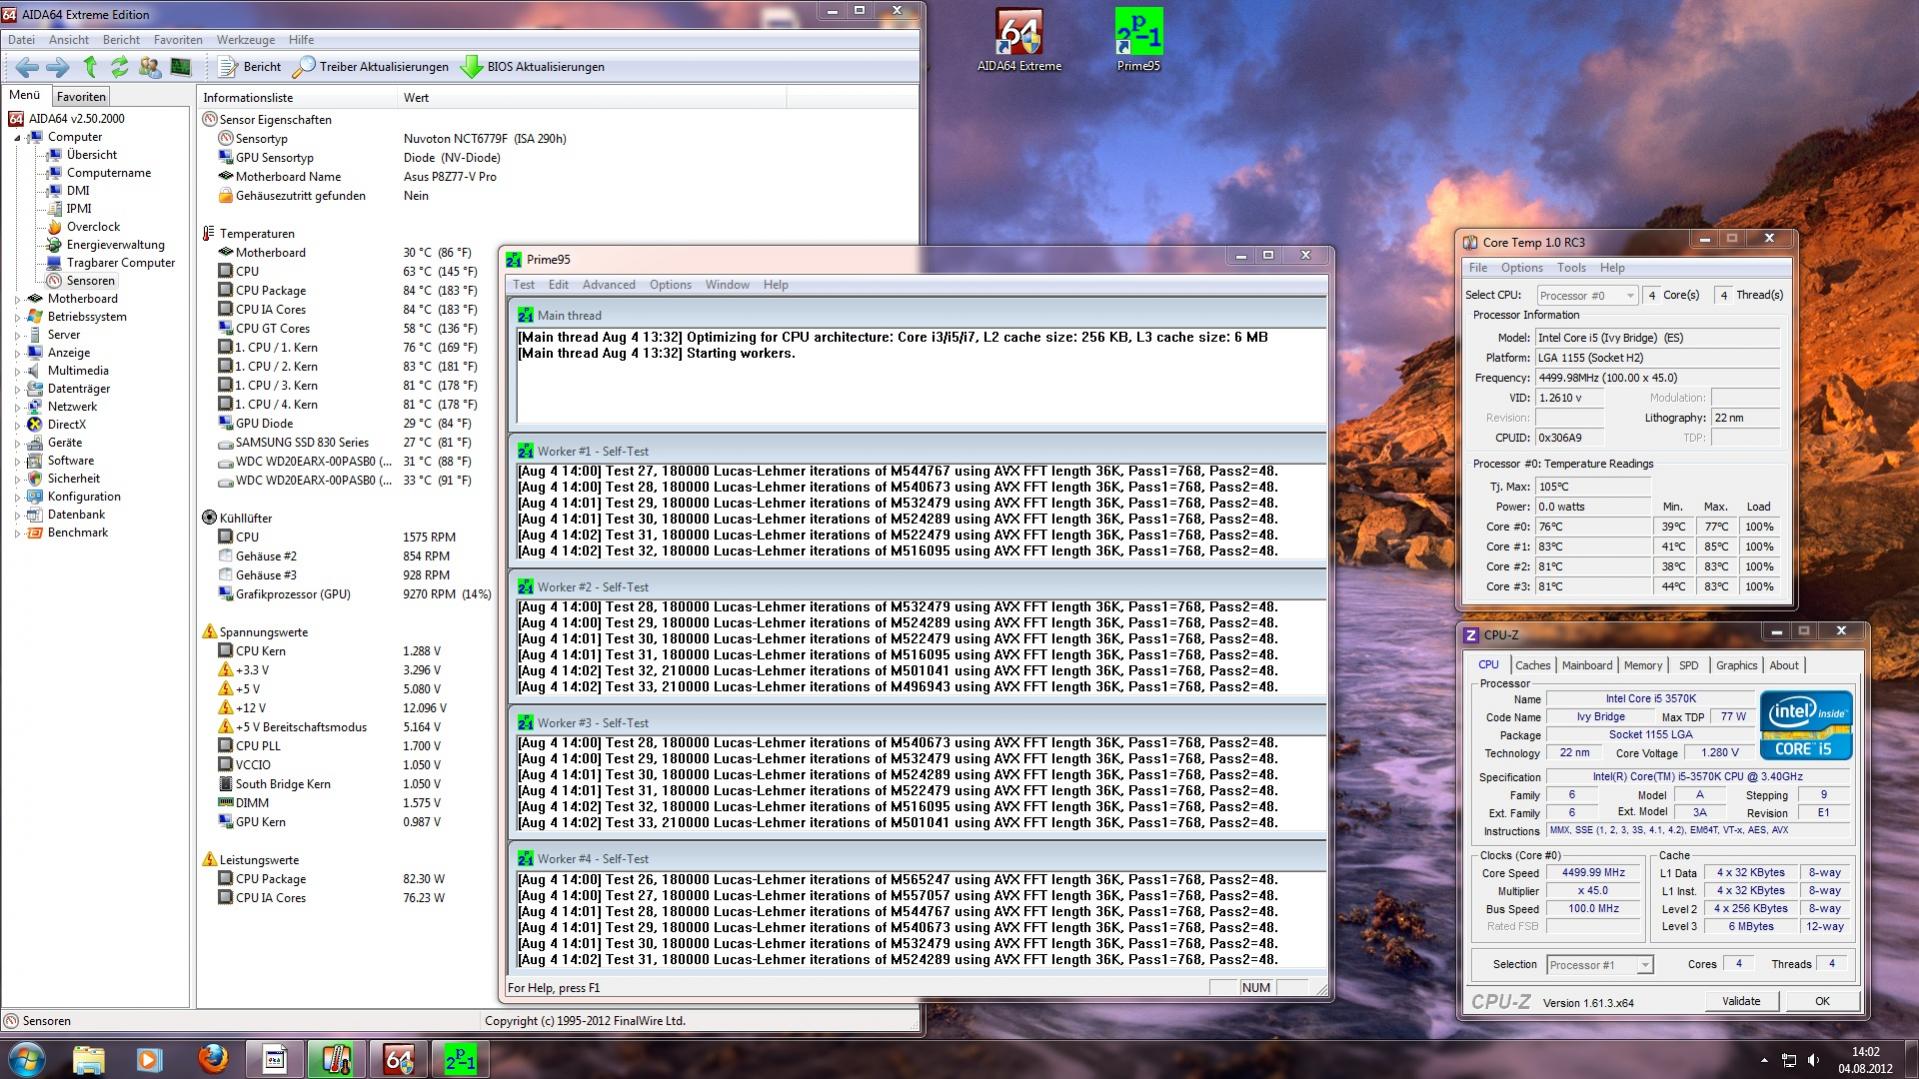Click the green up-arrow in AIDA64's toolbar

90,67
